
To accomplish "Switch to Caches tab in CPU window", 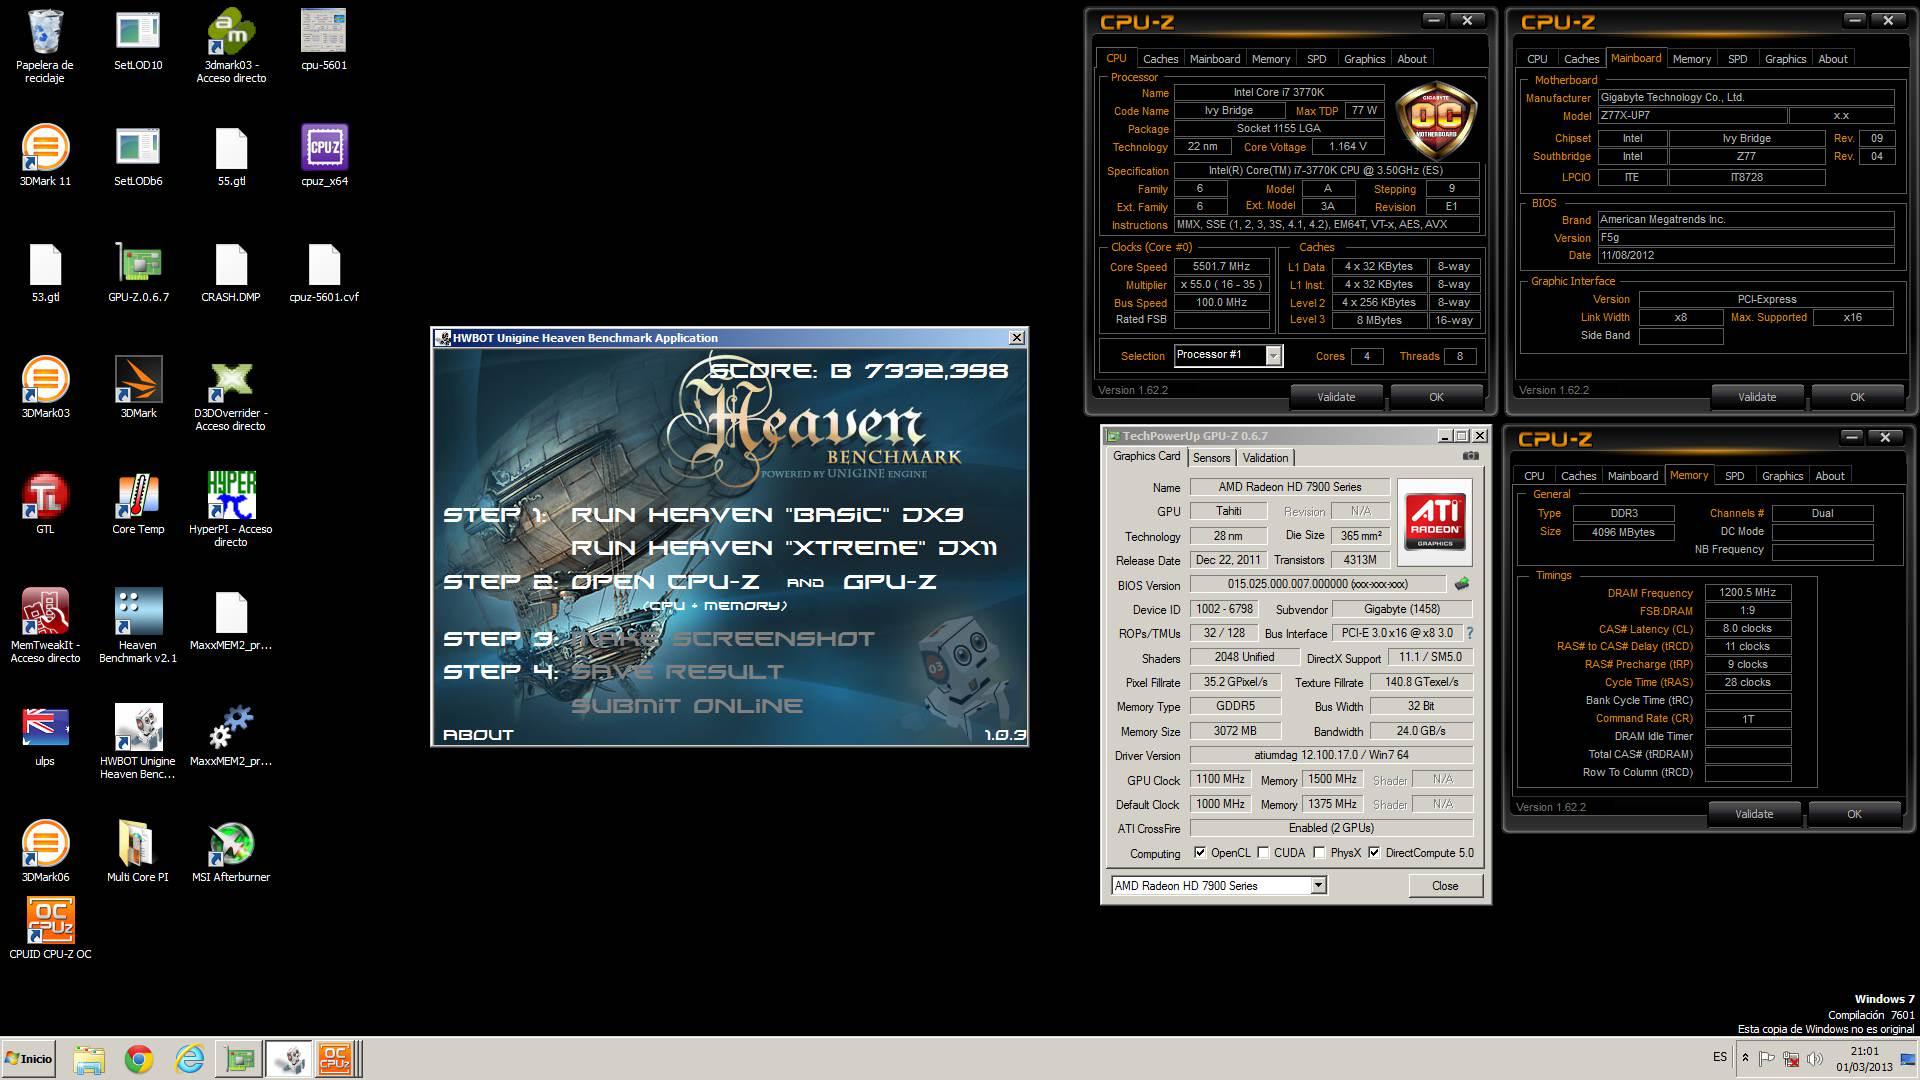I will pyautogui.click(x=1160, y=59).
